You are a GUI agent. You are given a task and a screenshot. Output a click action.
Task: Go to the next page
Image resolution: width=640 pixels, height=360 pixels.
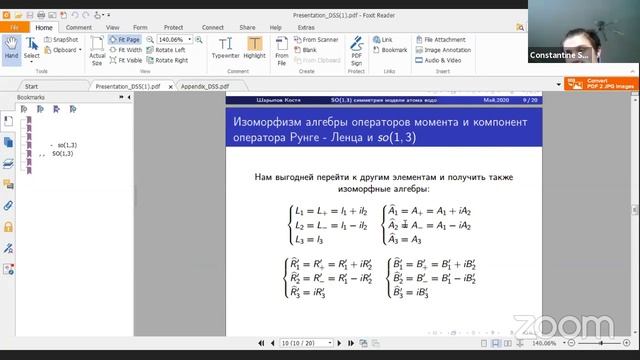[x=339, y=343]
